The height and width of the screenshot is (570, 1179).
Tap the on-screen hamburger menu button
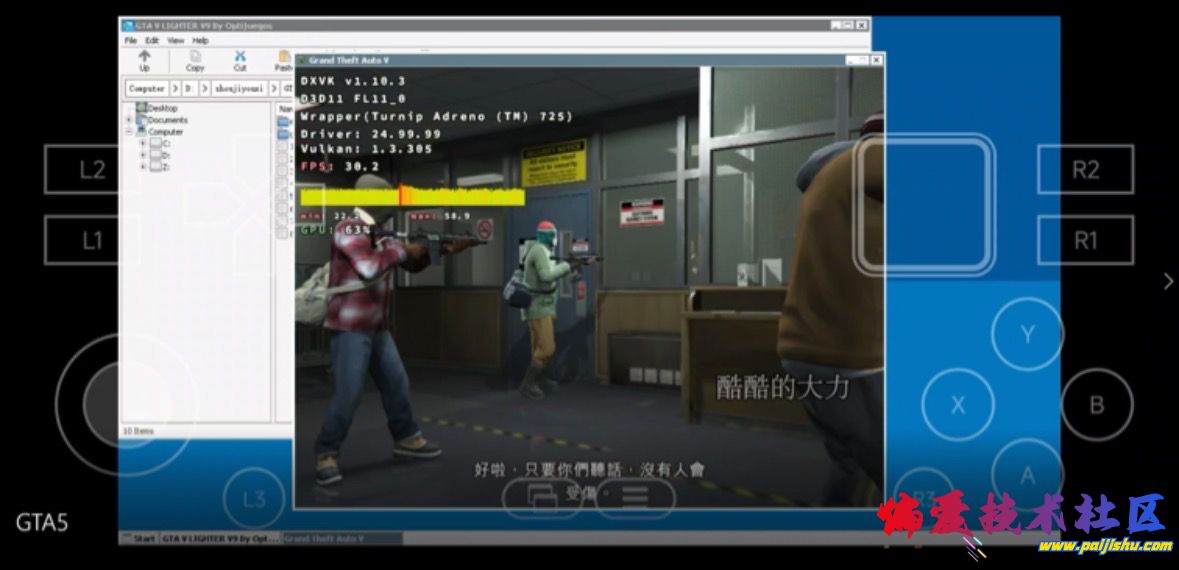click(636, 495)
